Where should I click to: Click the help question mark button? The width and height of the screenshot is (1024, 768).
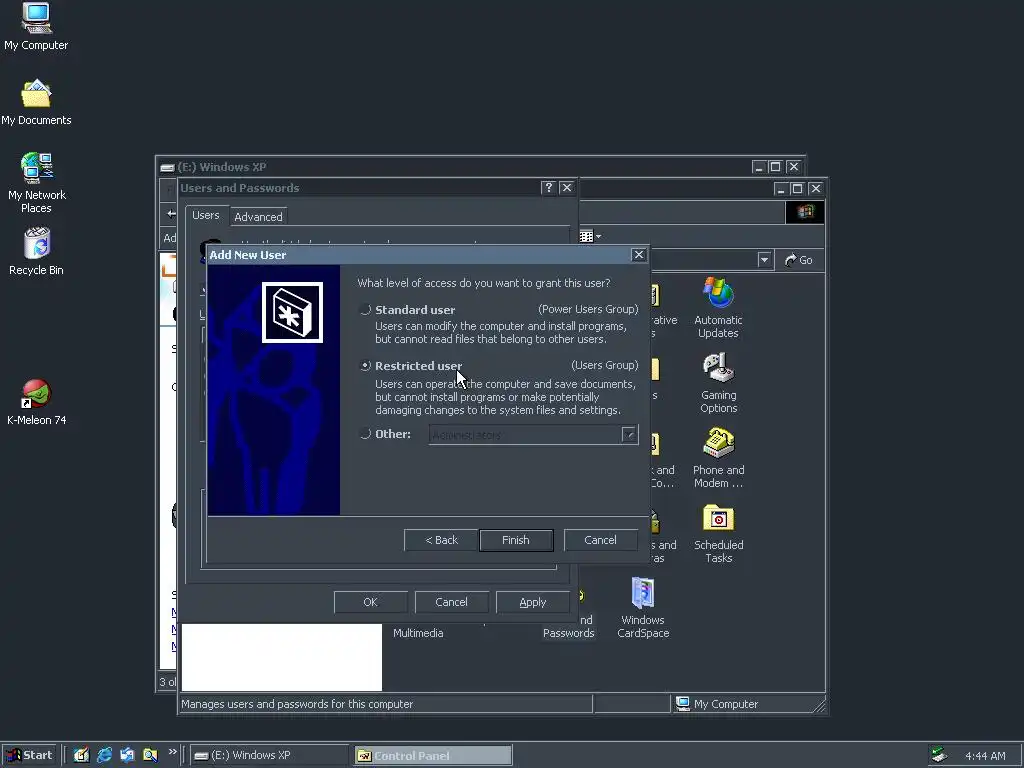[549, 188]
